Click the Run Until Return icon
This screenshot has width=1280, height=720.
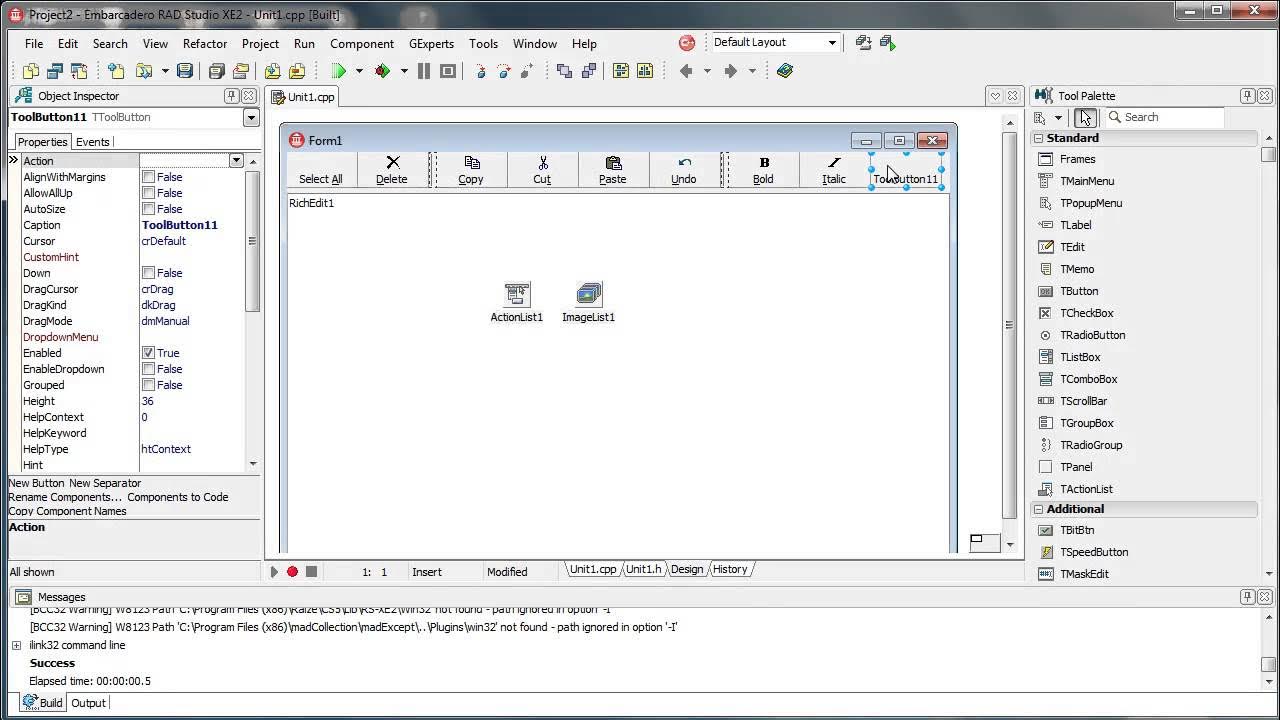point(527,71)
